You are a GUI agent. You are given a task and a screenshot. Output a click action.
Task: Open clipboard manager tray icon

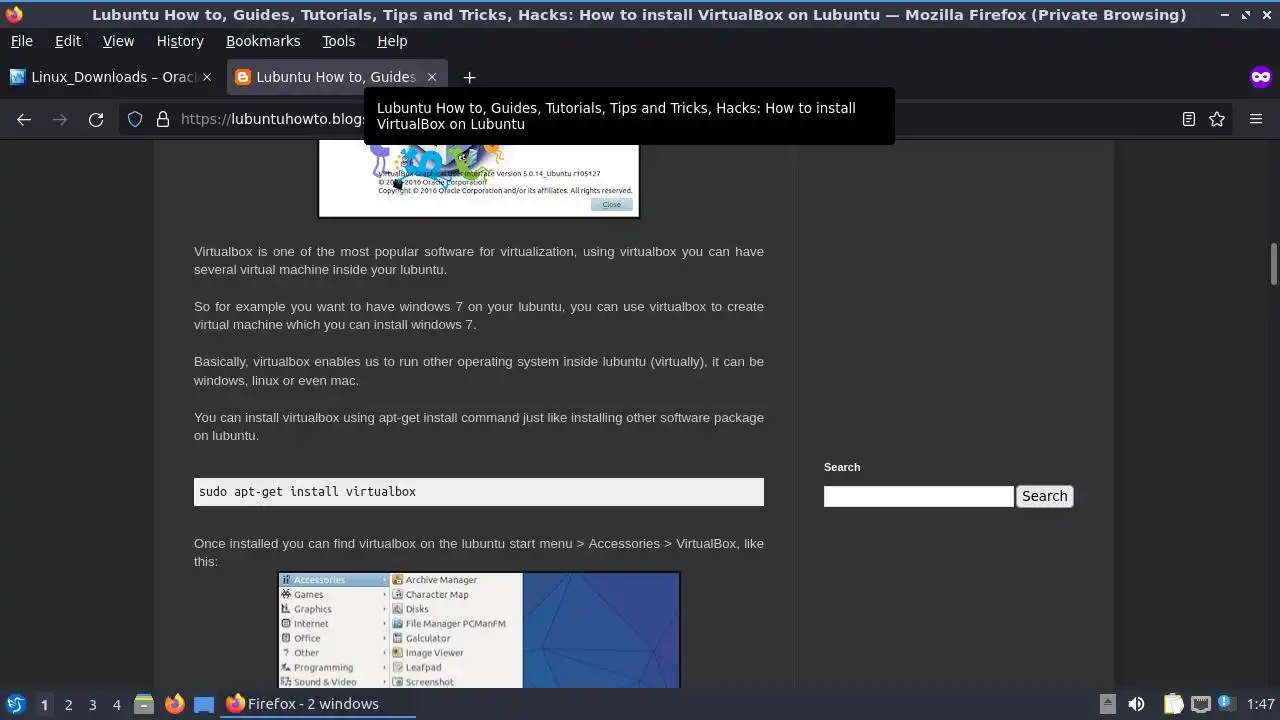click(1174, 704)
